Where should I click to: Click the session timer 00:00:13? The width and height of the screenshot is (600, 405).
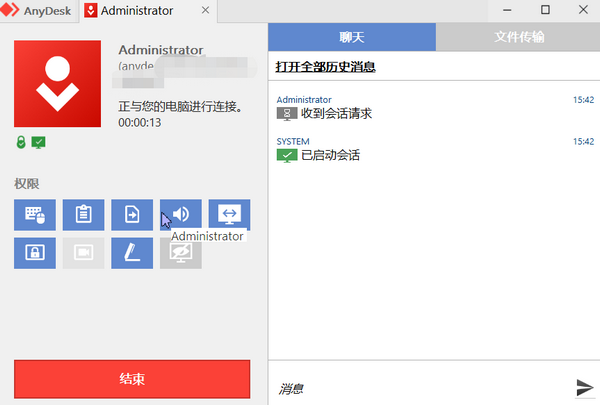[x=140, y=122]
